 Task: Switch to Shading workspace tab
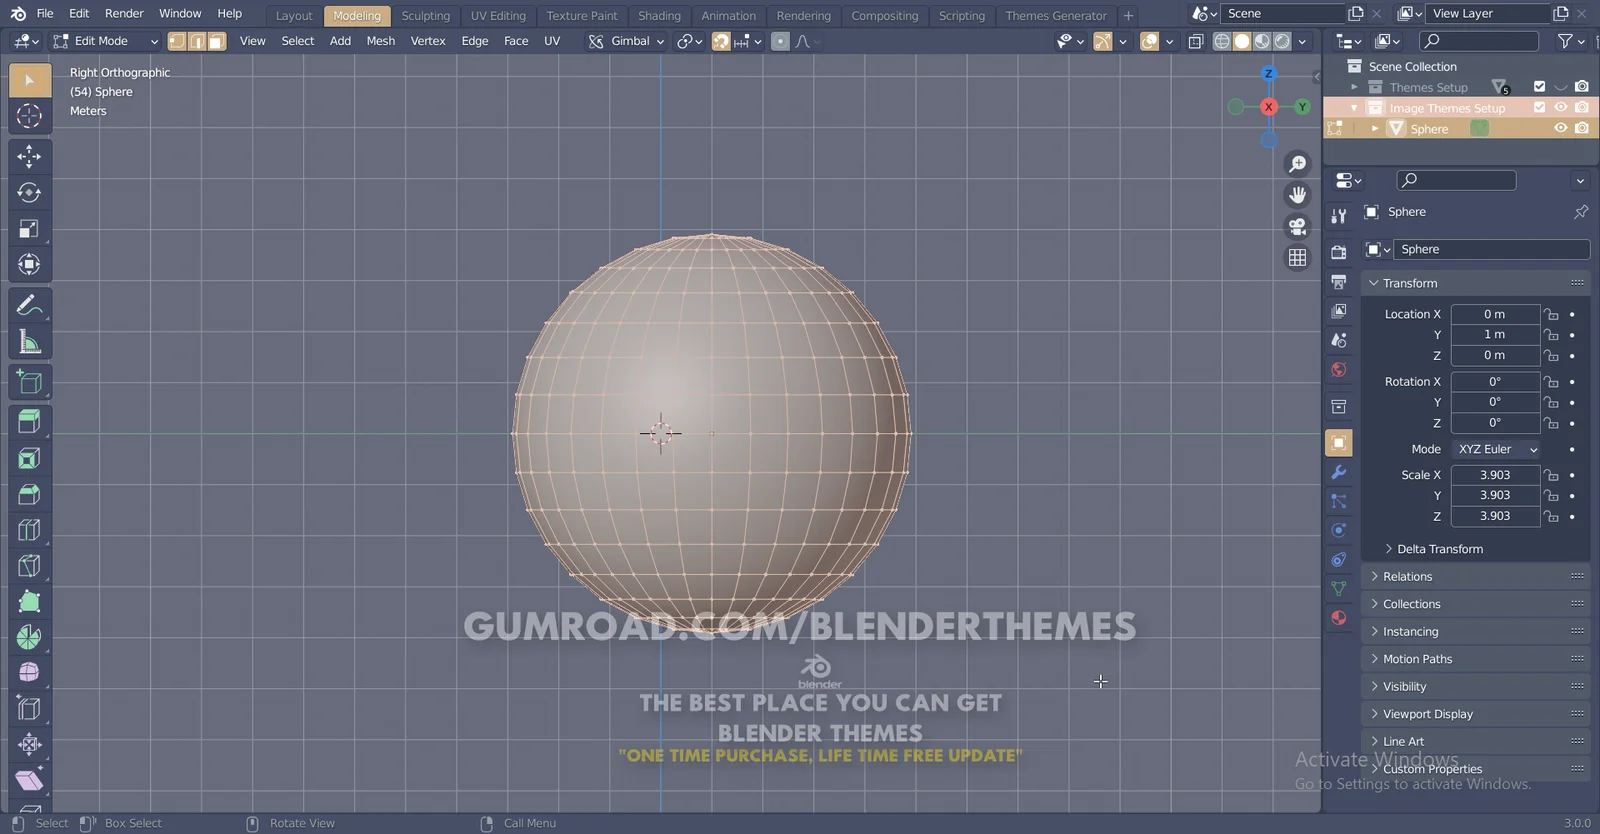point(659,16)
